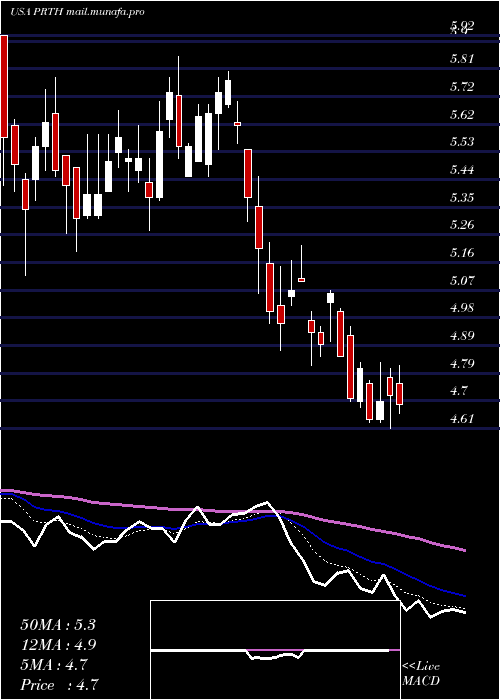The height and width of the screenshot is (700, 500).
Task: Click the tall red first candlestick at chart's left edge
Action: (4, 86)
